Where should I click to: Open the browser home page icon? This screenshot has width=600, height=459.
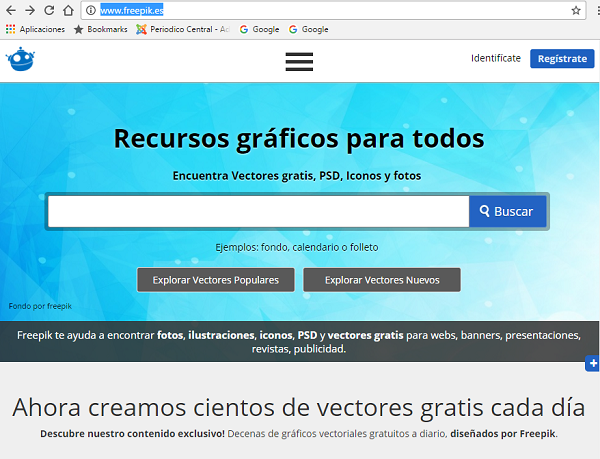coord(68,10)
